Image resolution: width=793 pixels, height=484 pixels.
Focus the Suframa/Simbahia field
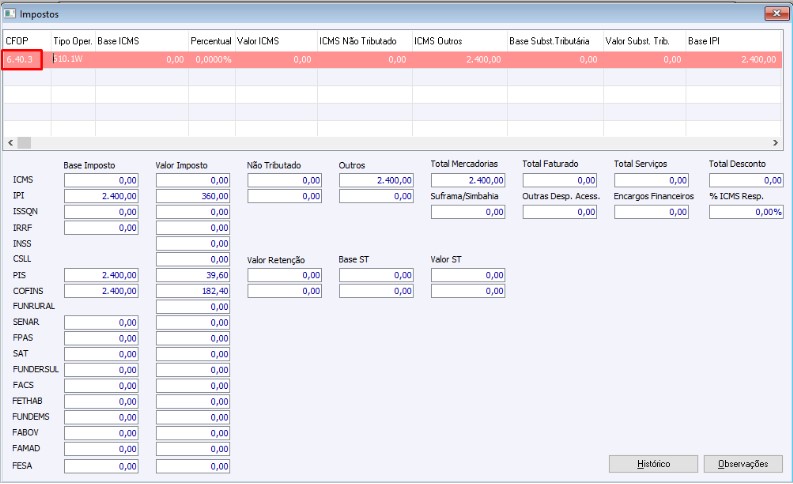[x=468, y=212]
